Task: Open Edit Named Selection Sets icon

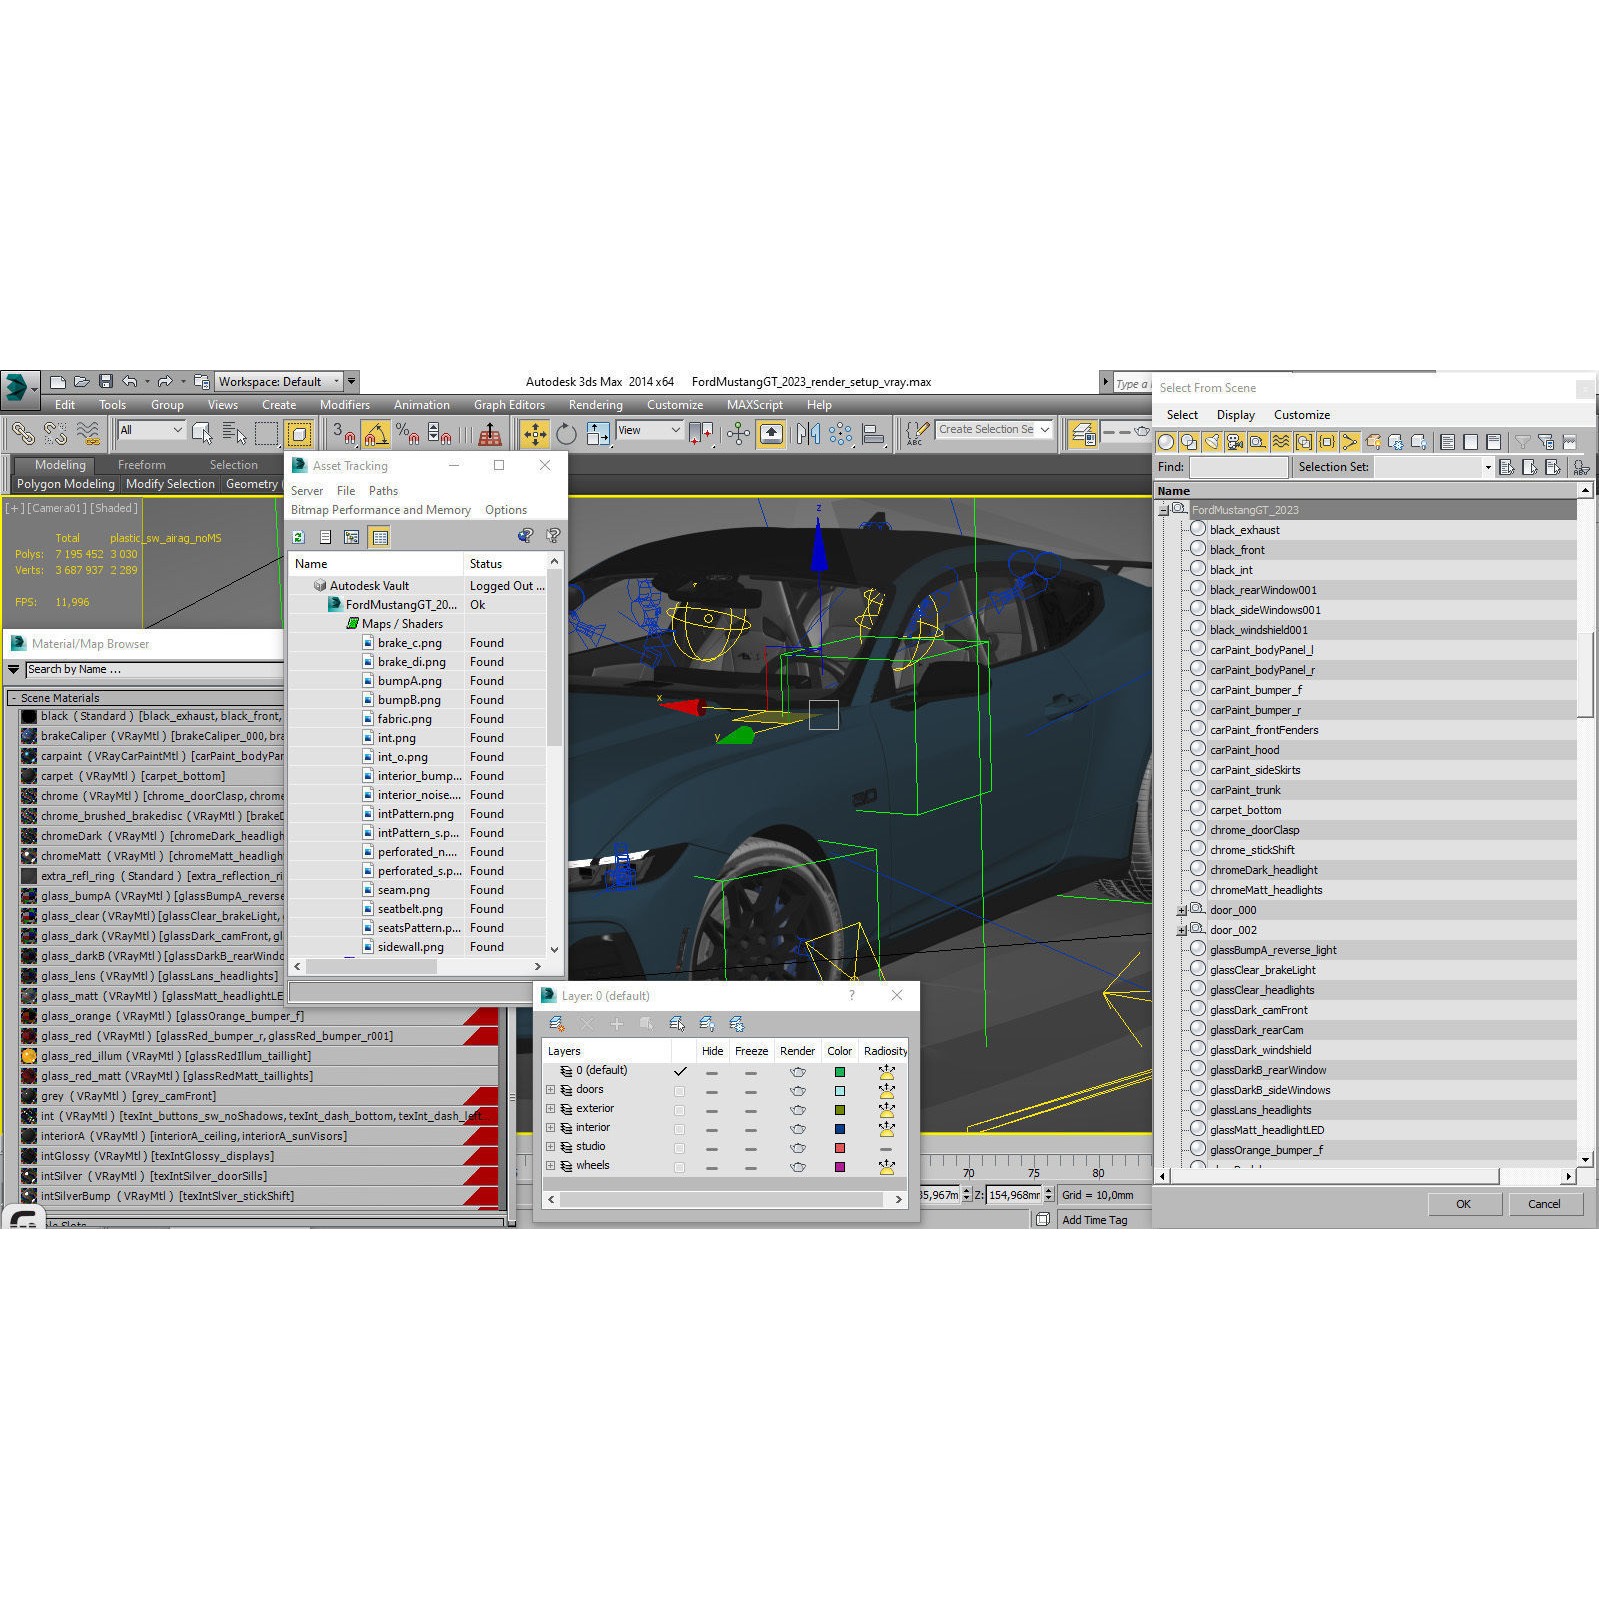Action: pyautogui.click(x=917, y=433)
